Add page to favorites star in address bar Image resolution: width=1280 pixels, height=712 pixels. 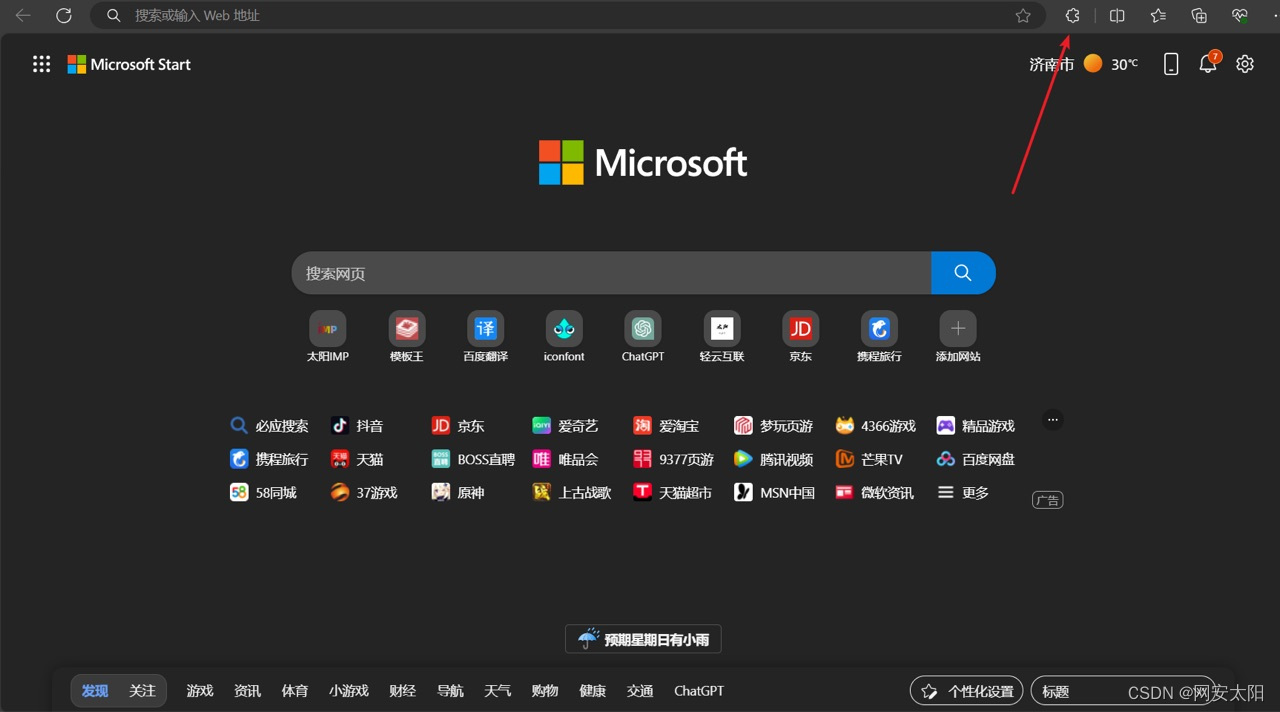click(1023, 15)
